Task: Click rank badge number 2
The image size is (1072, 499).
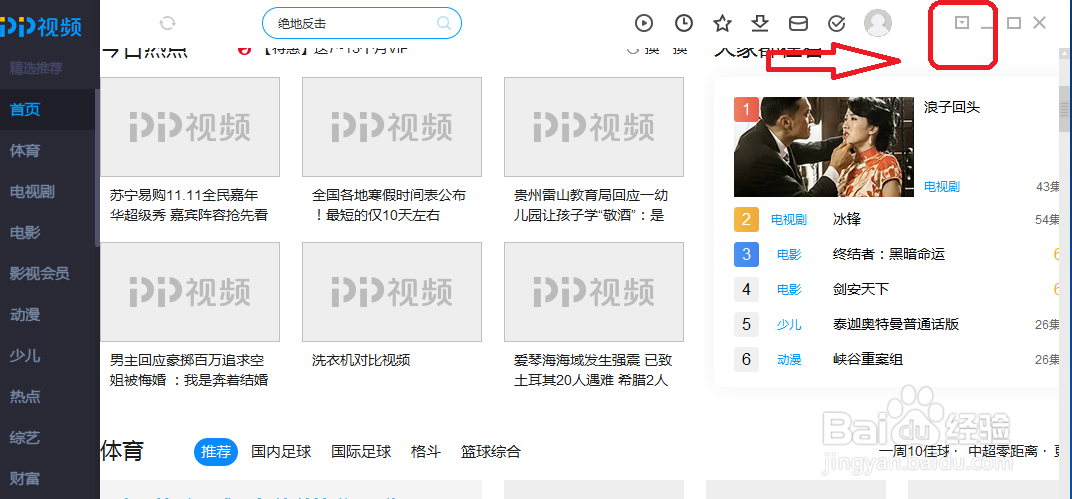Action: 747,219
